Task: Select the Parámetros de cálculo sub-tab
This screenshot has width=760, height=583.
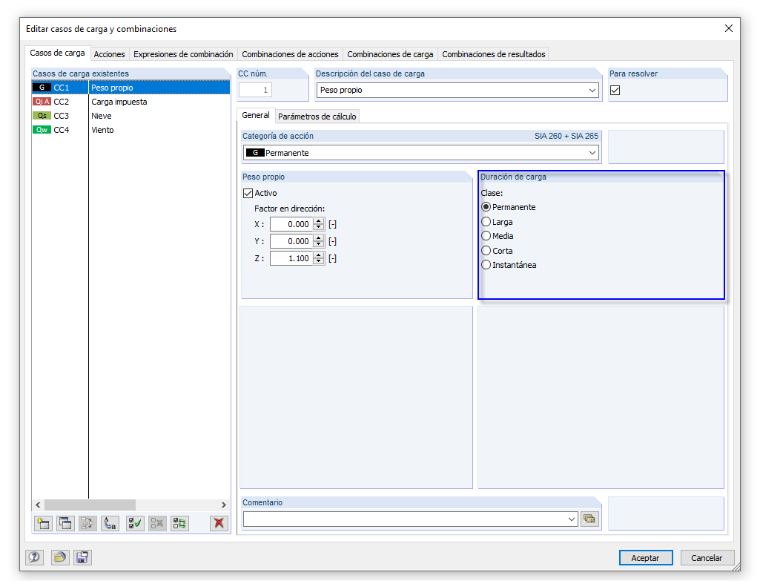Action: (x=317, y=117)
